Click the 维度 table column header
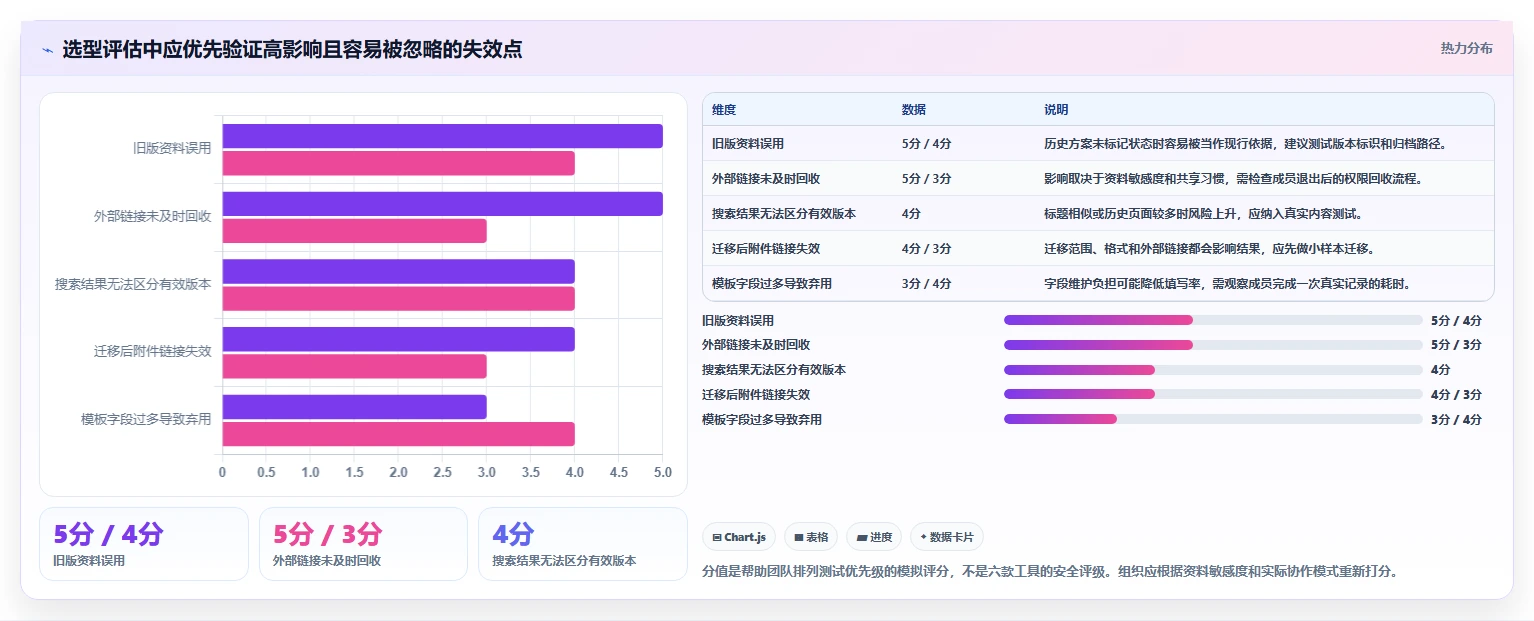This screenshot has width=1534, height=621. click(x=724, y=110)
